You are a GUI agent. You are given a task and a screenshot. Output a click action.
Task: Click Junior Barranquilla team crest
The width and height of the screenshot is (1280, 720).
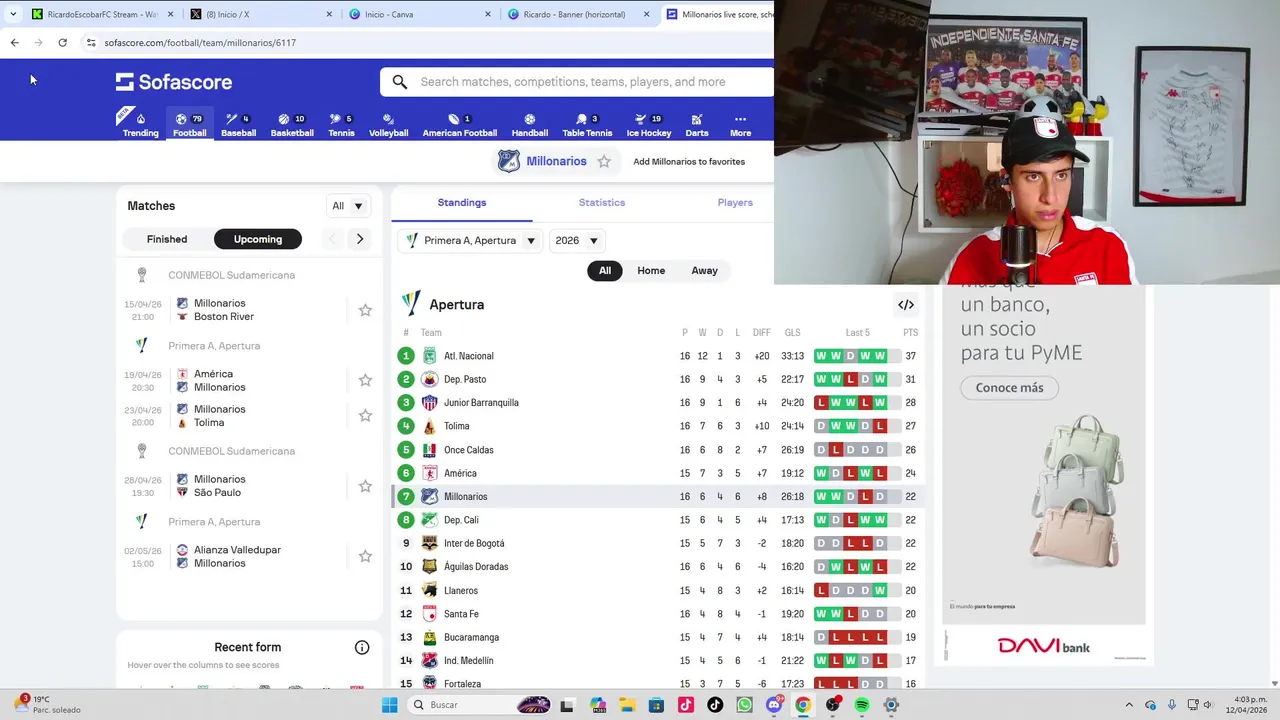(x=429, y=403)
